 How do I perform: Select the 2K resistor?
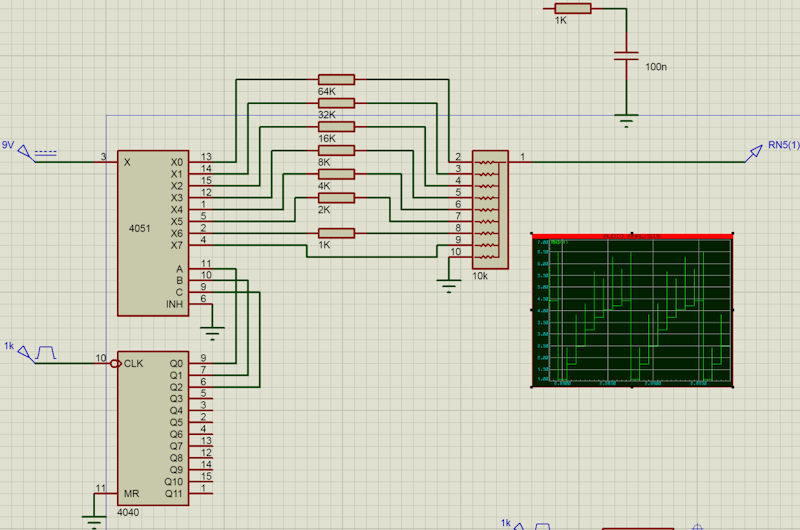coord(336,198)
